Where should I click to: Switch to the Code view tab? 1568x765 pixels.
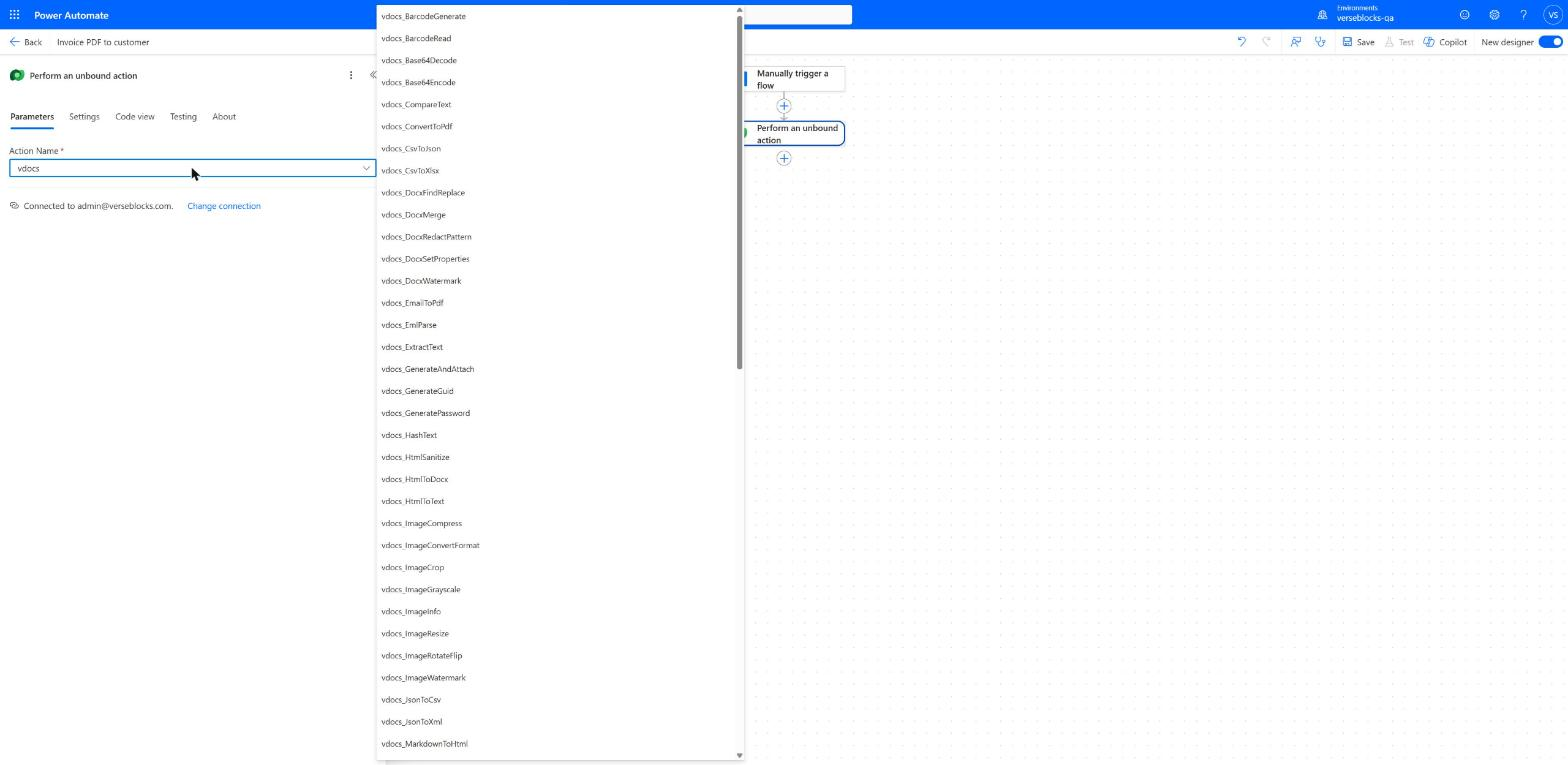point(135,116)
